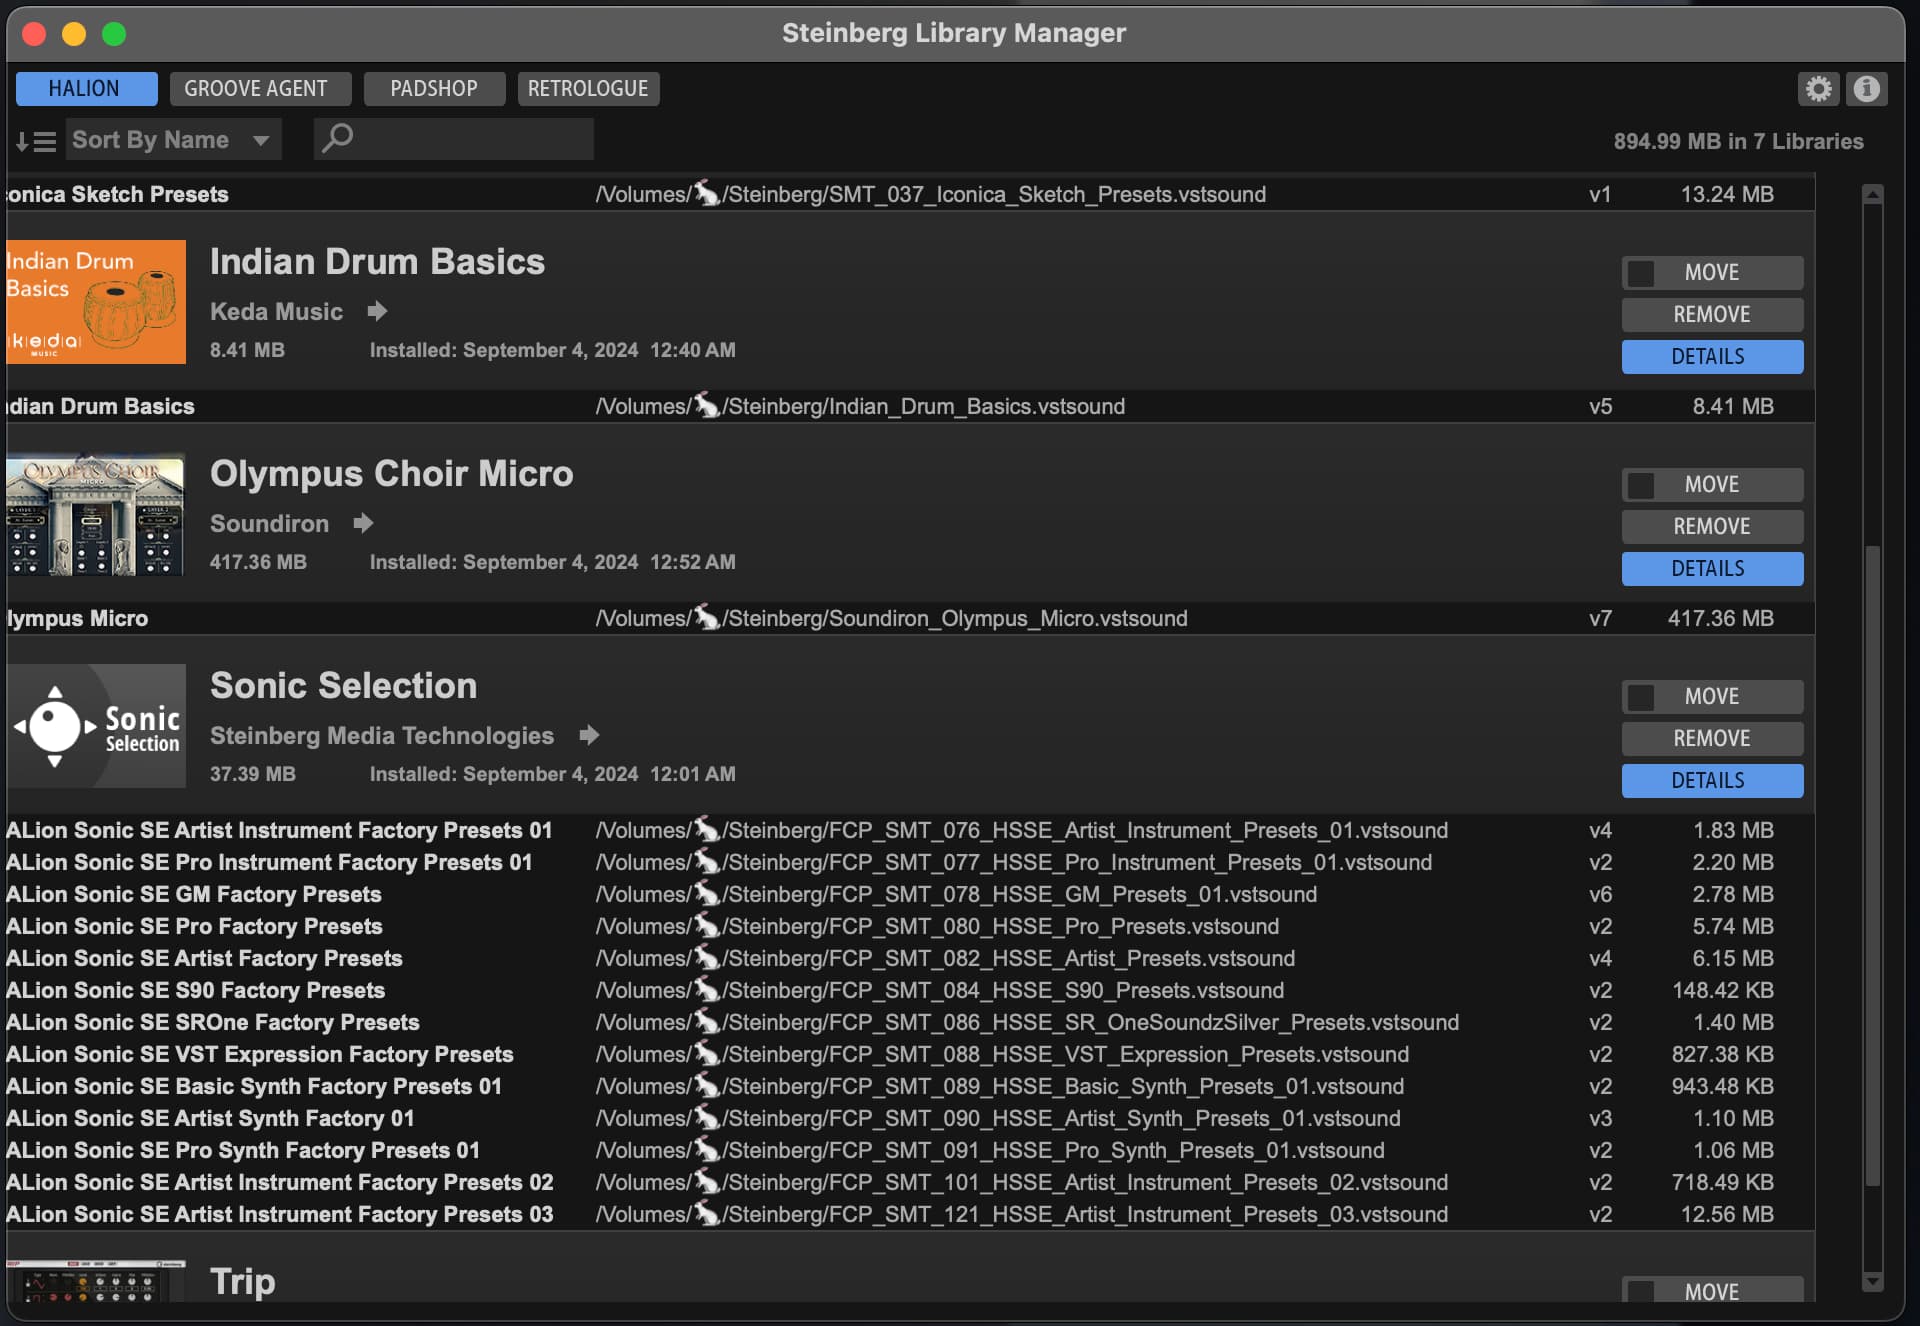
Task: Select HALion Sonic SE Pro Instrument Factory Presets 01
Action: 910,863
